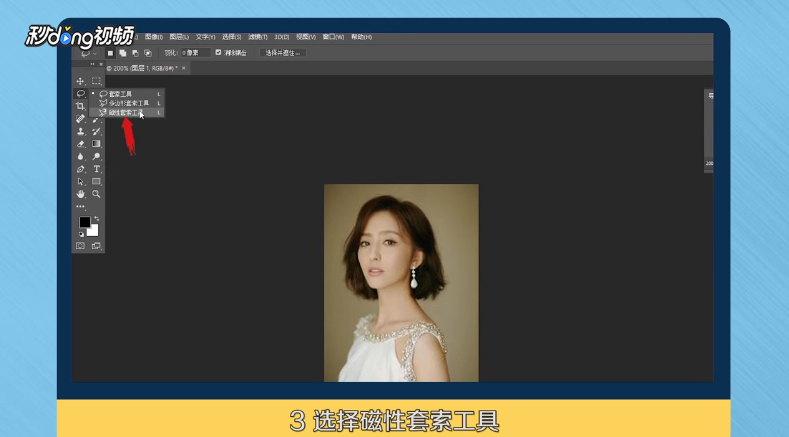Select the Path Selection arrow tool

[80, 182]
